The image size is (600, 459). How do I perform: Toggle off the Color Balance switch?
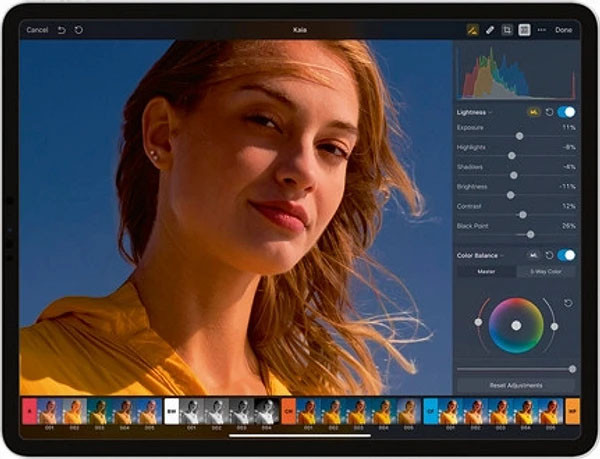click(x=567, y=255)
